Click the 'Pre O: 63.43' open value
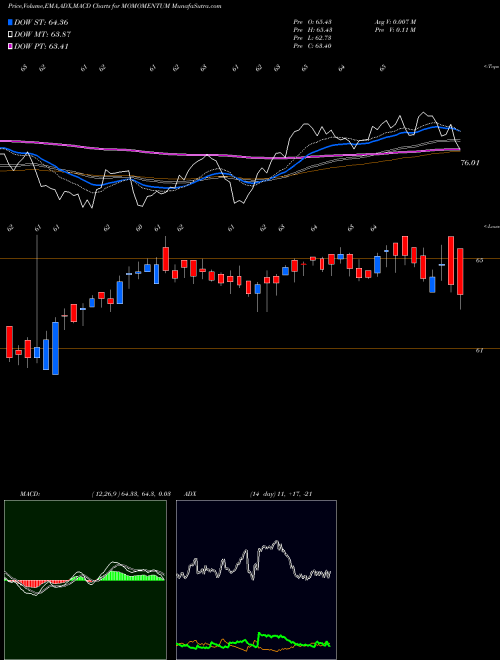 pos(313,22)
